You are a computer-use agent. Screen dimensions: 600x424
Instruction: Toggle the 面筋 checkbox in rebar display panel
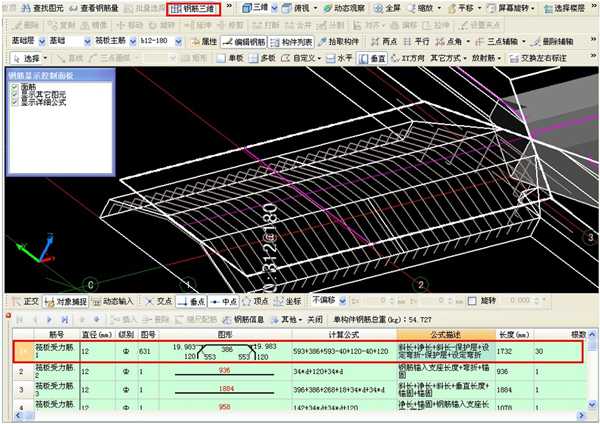(x=15, y=88)
